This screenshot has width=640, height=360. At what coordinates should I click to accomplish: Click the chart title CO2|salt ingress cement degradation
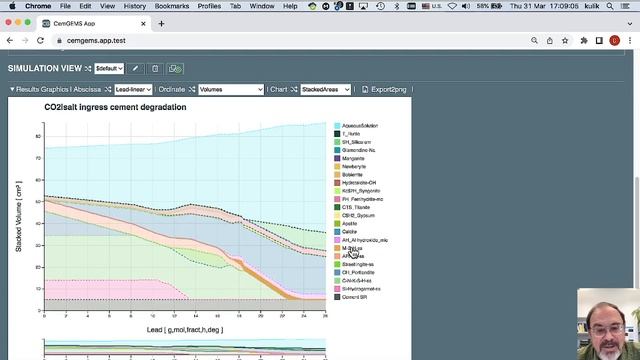(x=115, y=107)
